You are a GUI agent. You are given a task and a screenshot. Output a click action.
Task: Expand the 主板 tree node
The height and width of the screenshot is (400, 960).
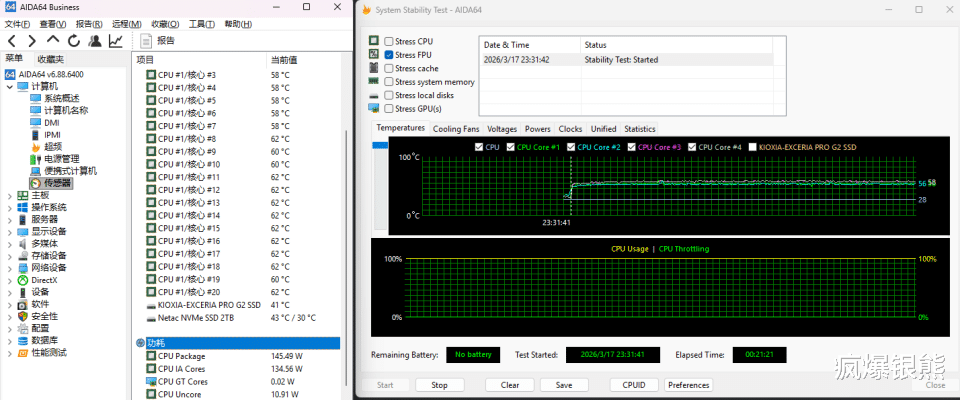coord(9,195)
